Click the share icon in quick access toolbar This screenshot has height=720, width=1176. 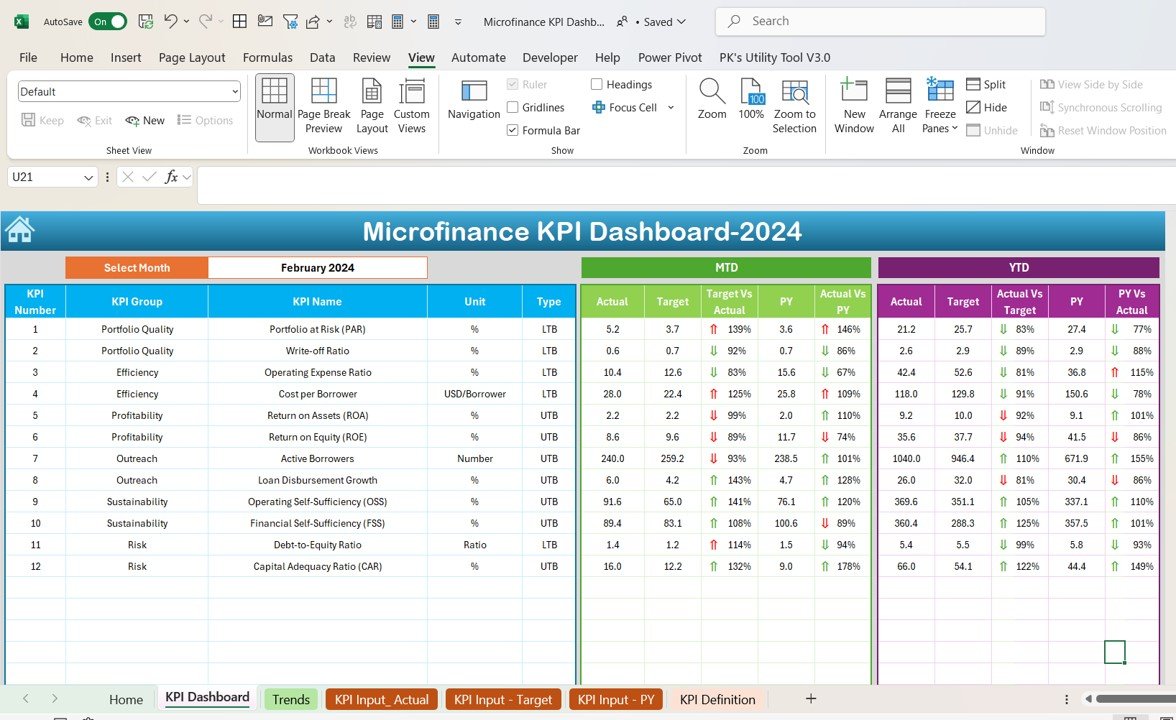(x=313, y=21)
